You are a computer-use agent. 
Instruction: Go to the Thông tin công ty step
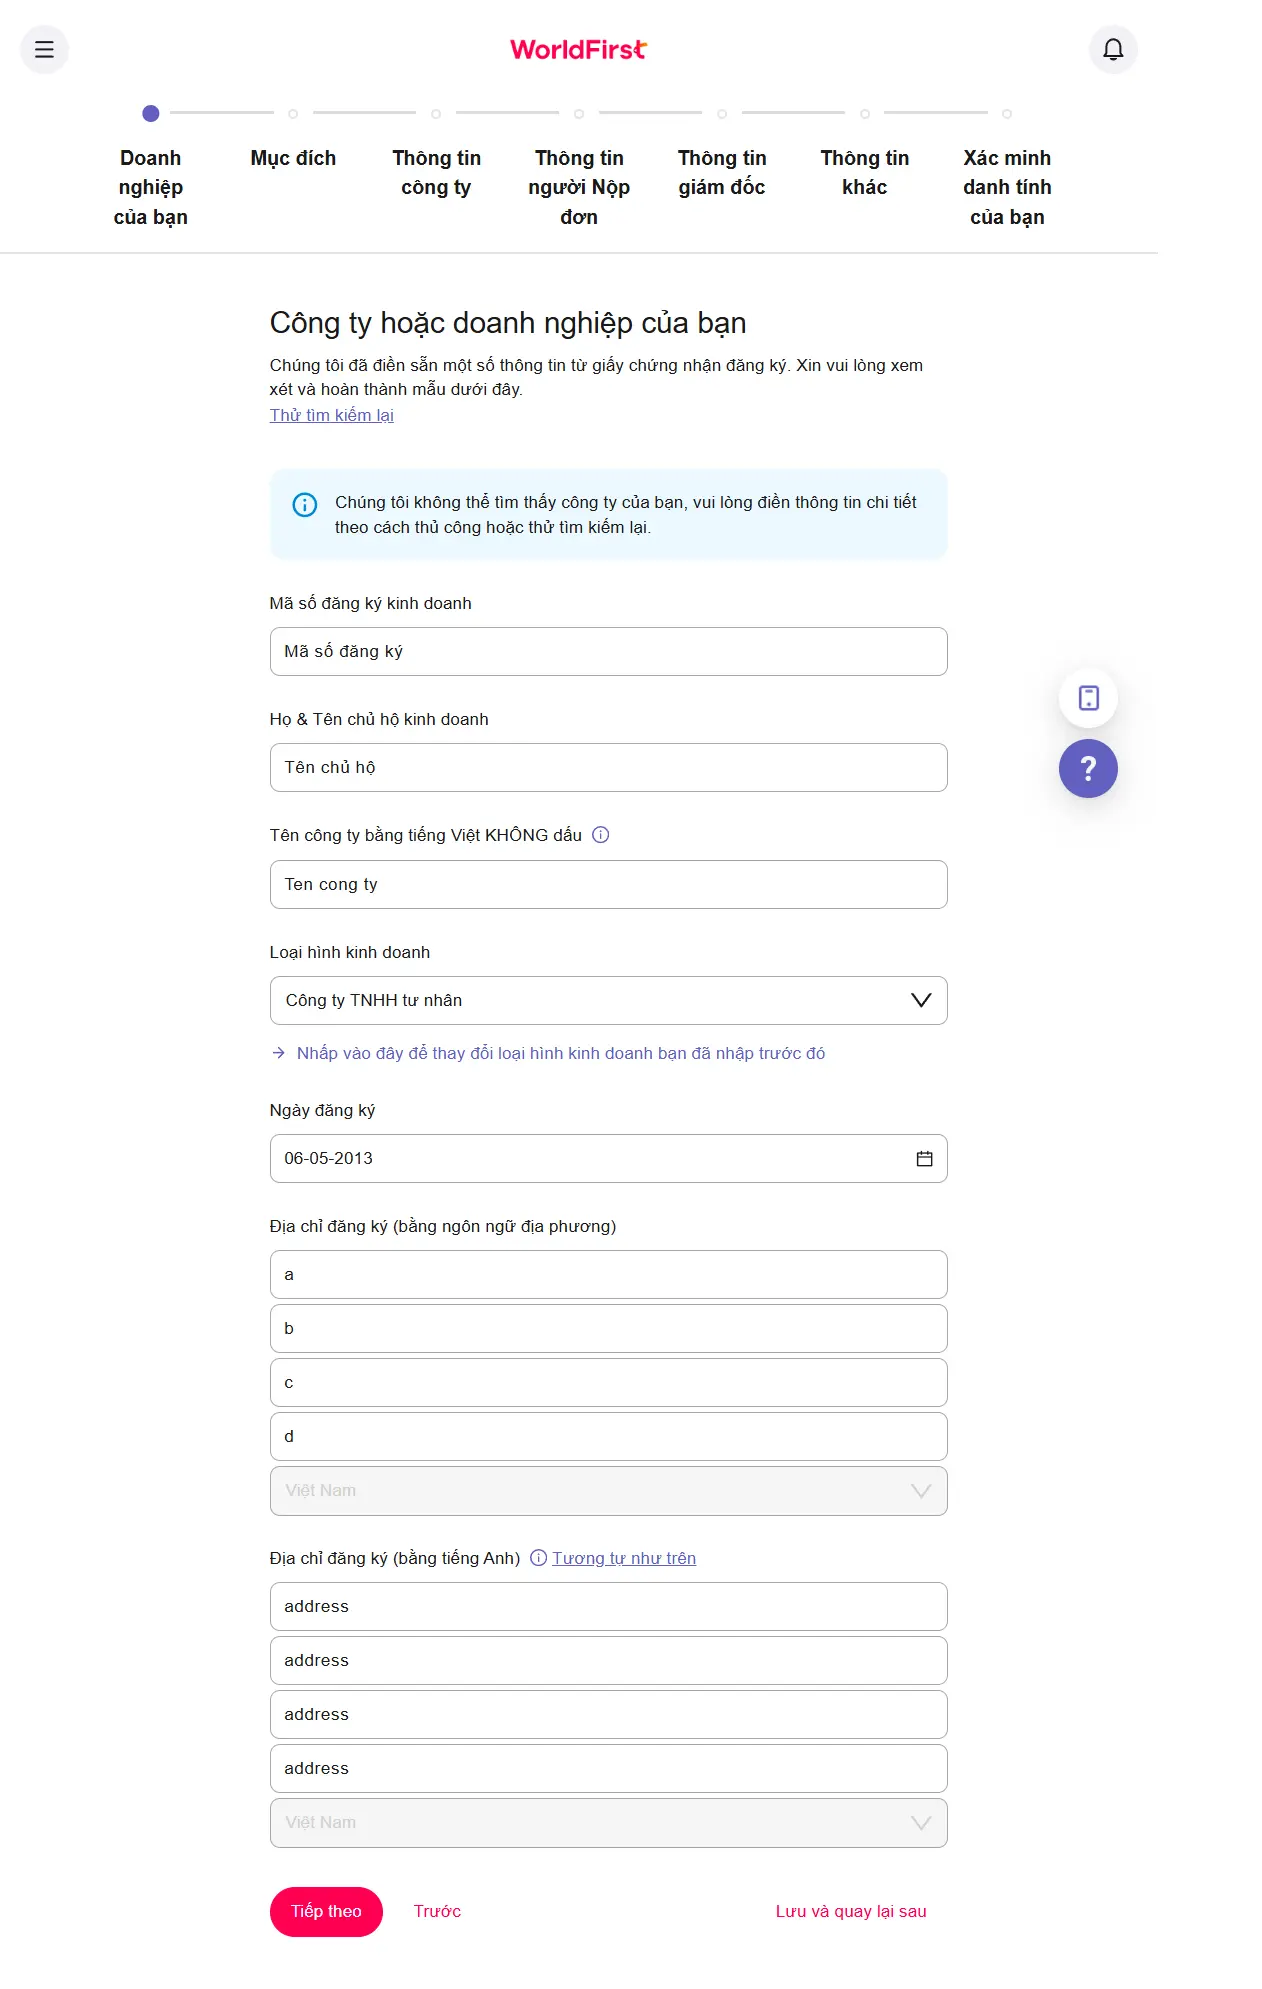tap(436, 172)
